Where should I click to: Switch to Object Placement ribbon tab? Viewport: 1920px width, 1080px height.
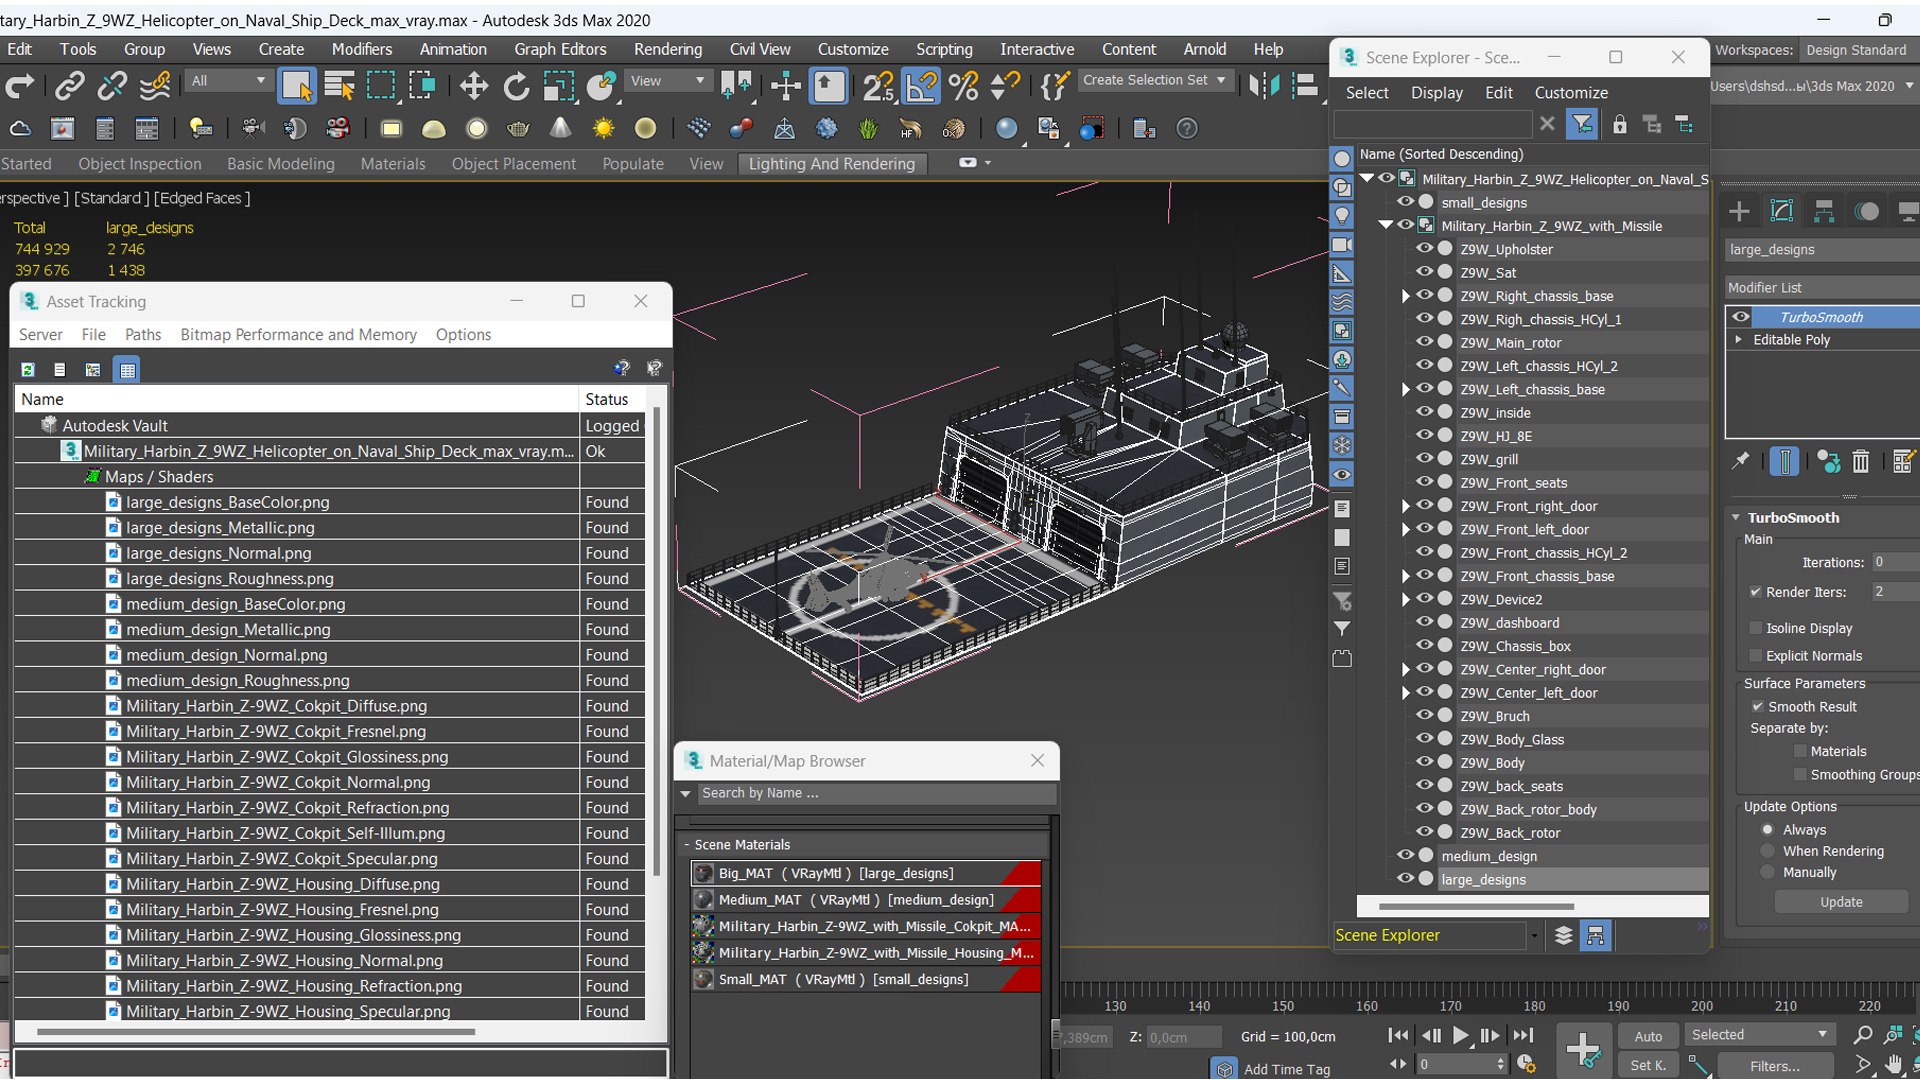pos(513,164)
